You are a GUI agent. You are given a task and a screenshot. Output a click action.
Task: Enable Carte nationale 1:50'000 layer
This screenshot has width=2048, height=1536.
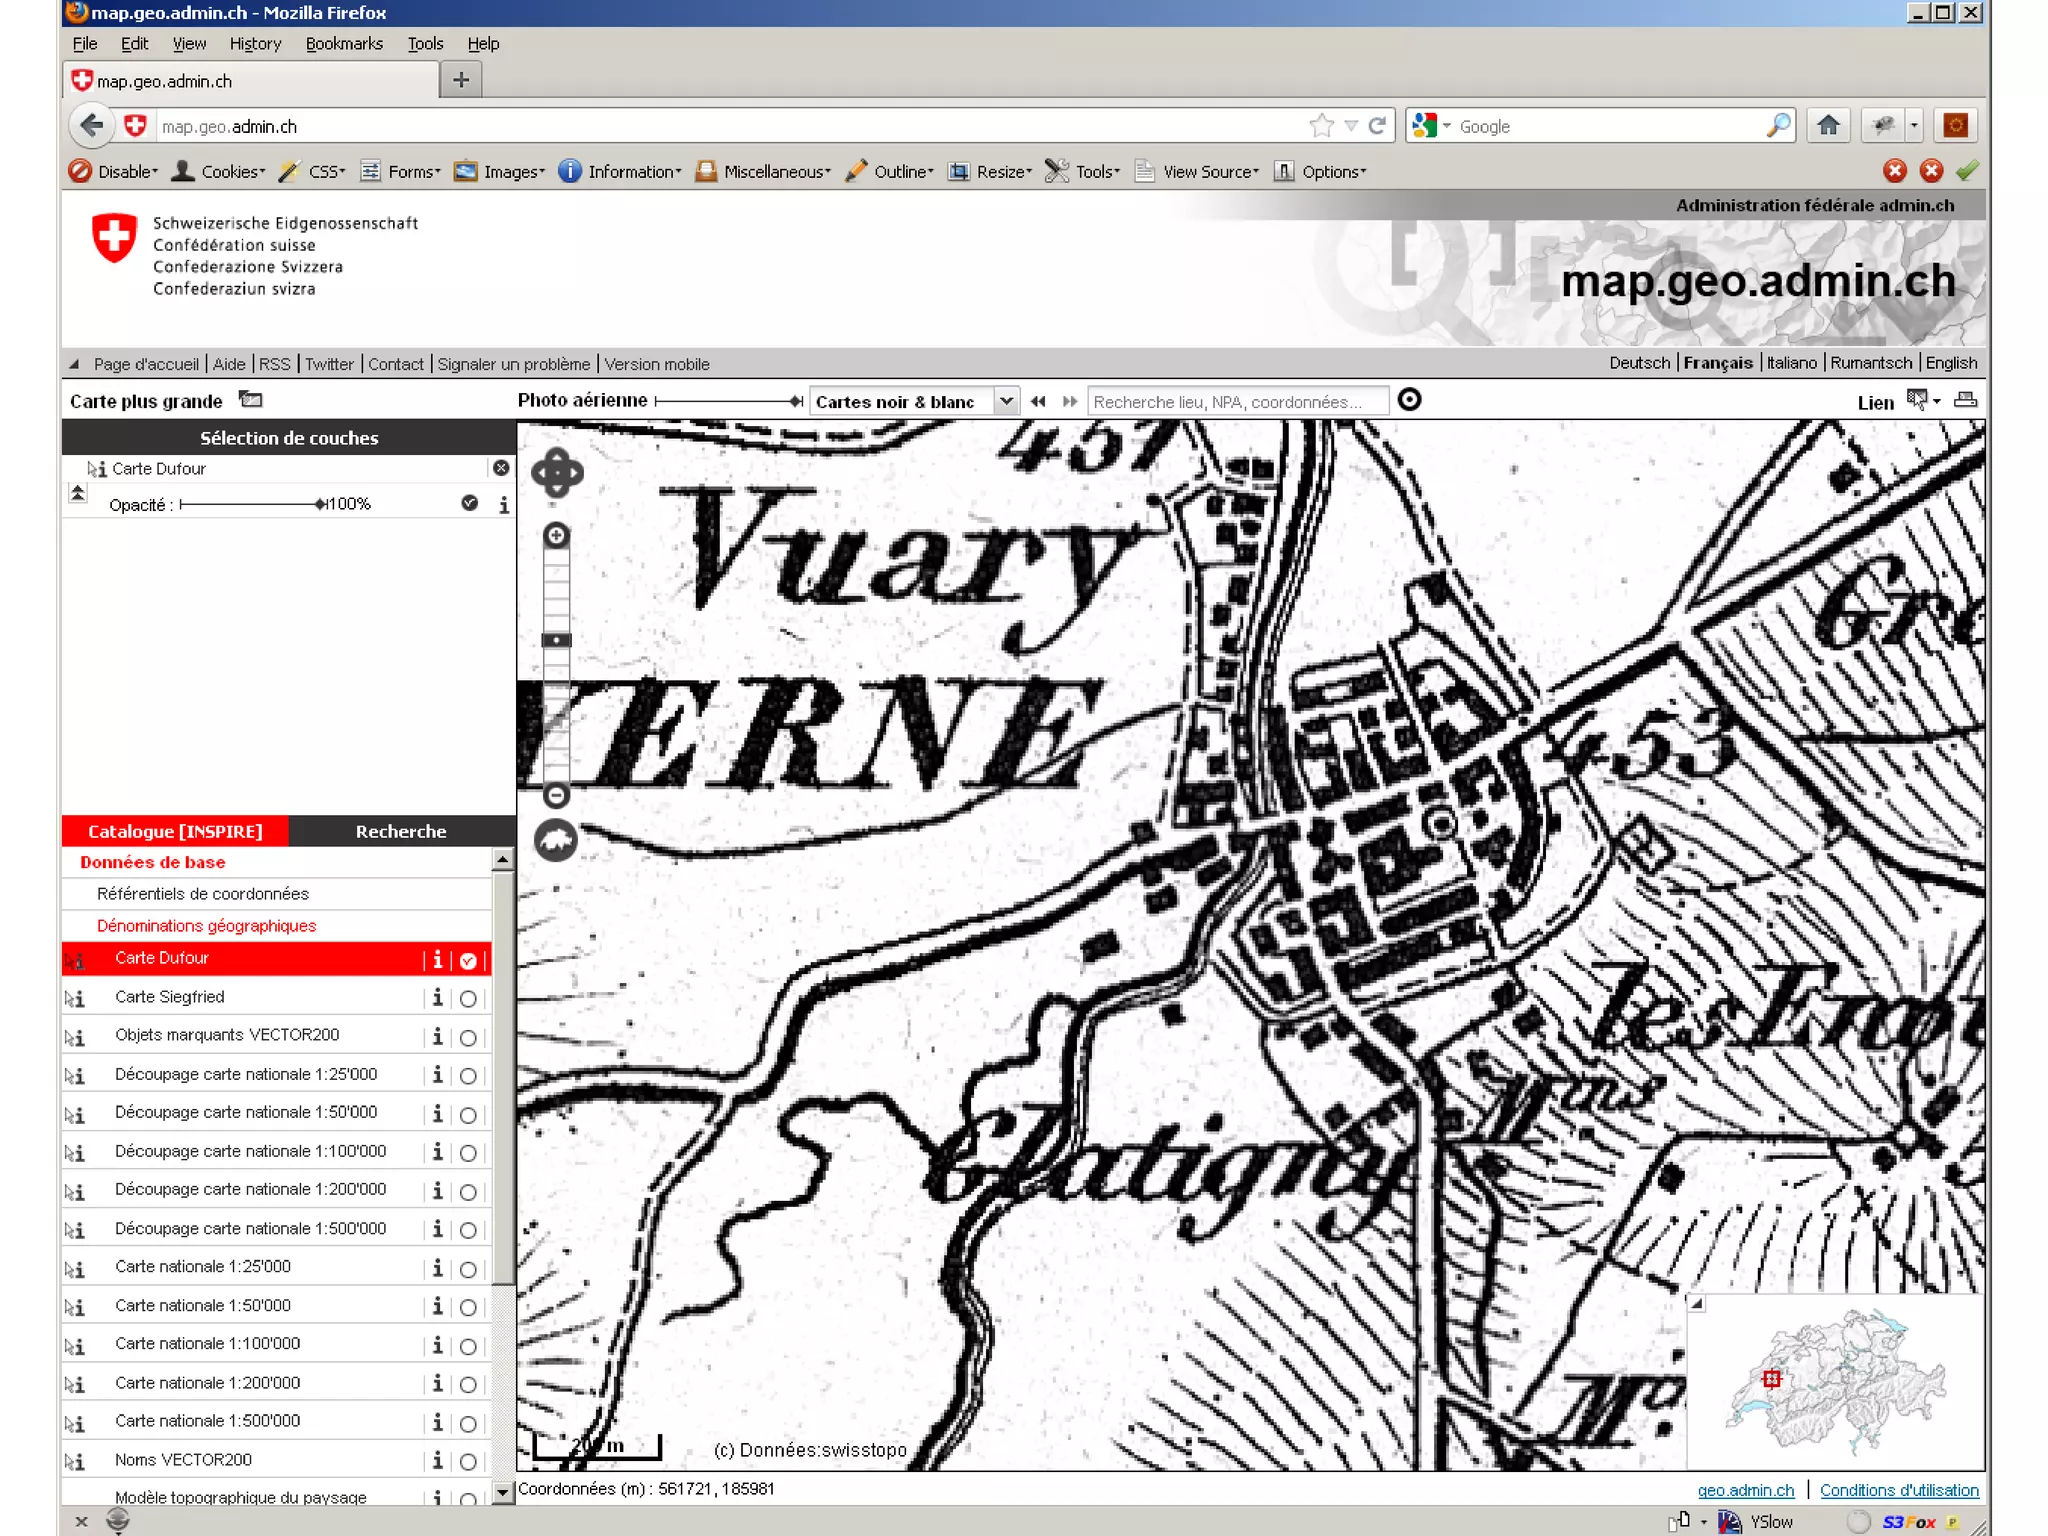[x=468, y=1308]
